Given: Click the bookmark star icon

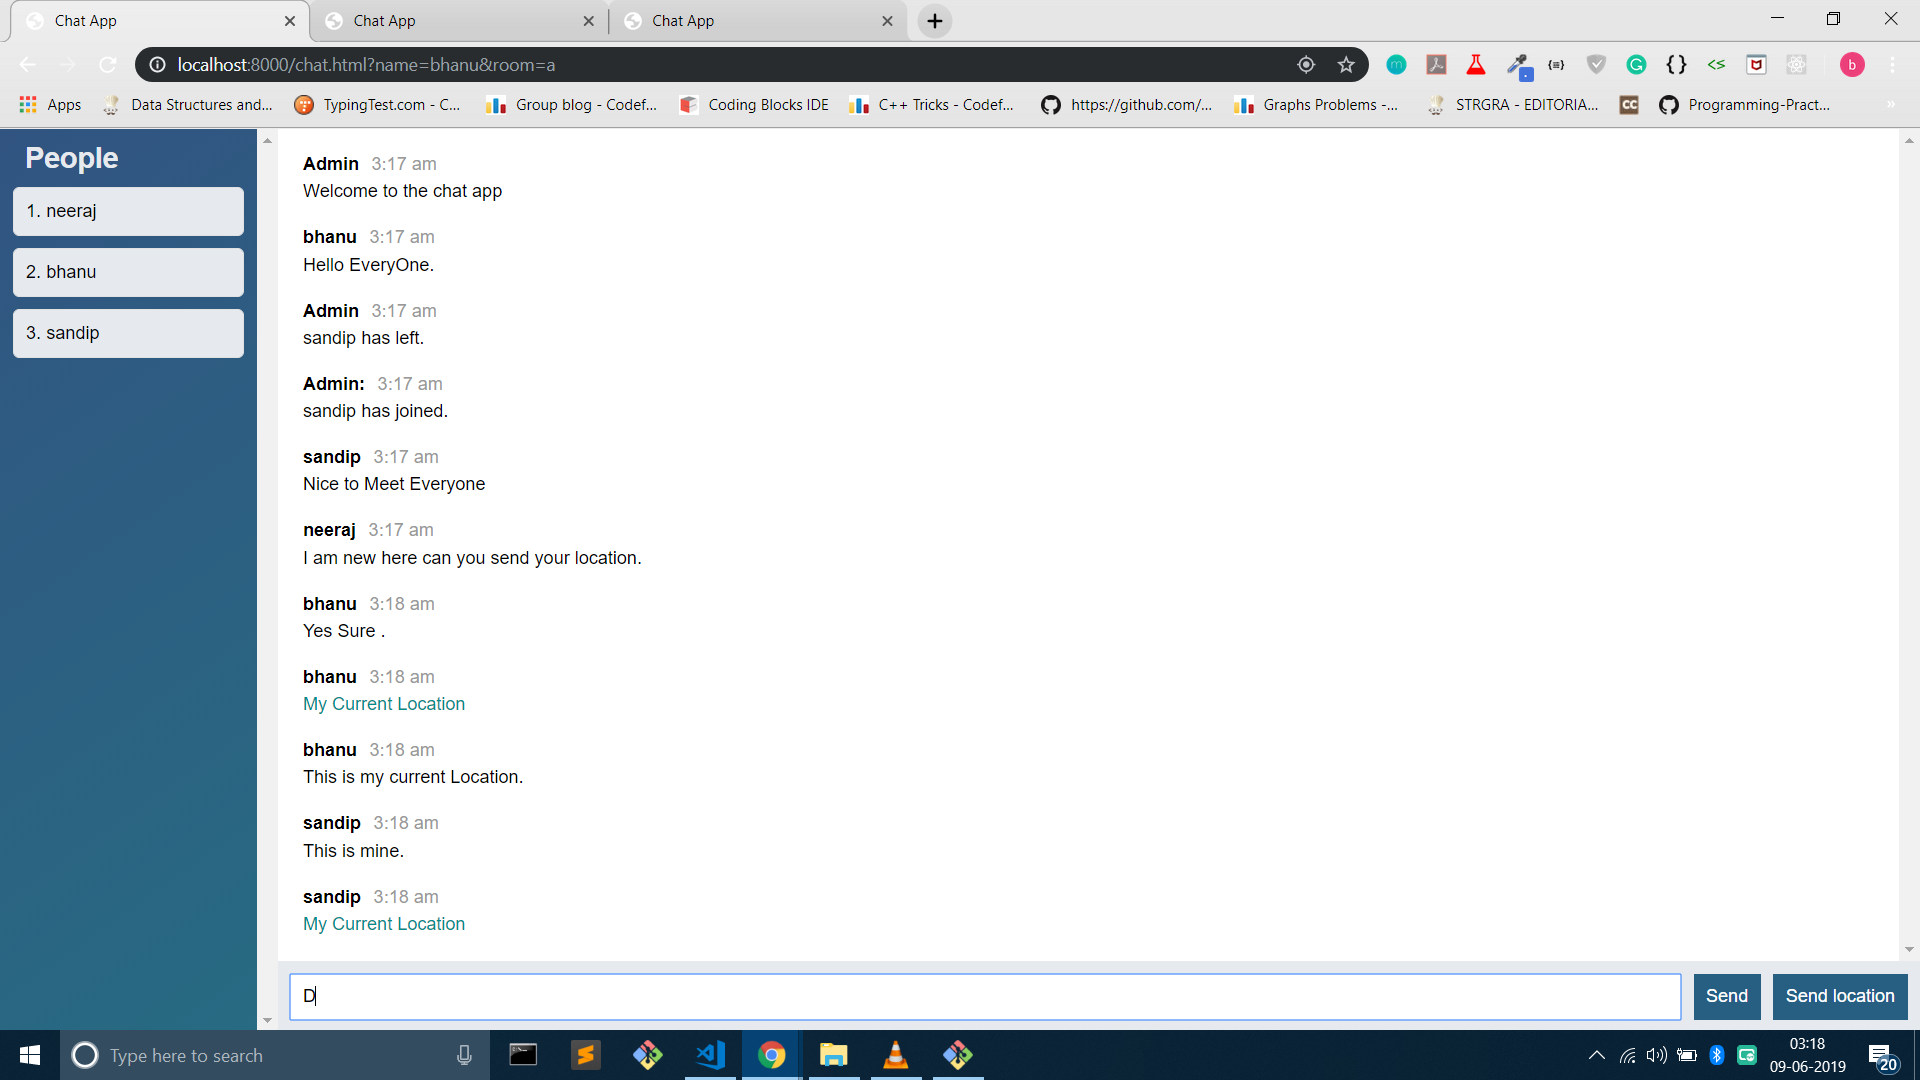Looking at the screenshot, I should 1346,65.
